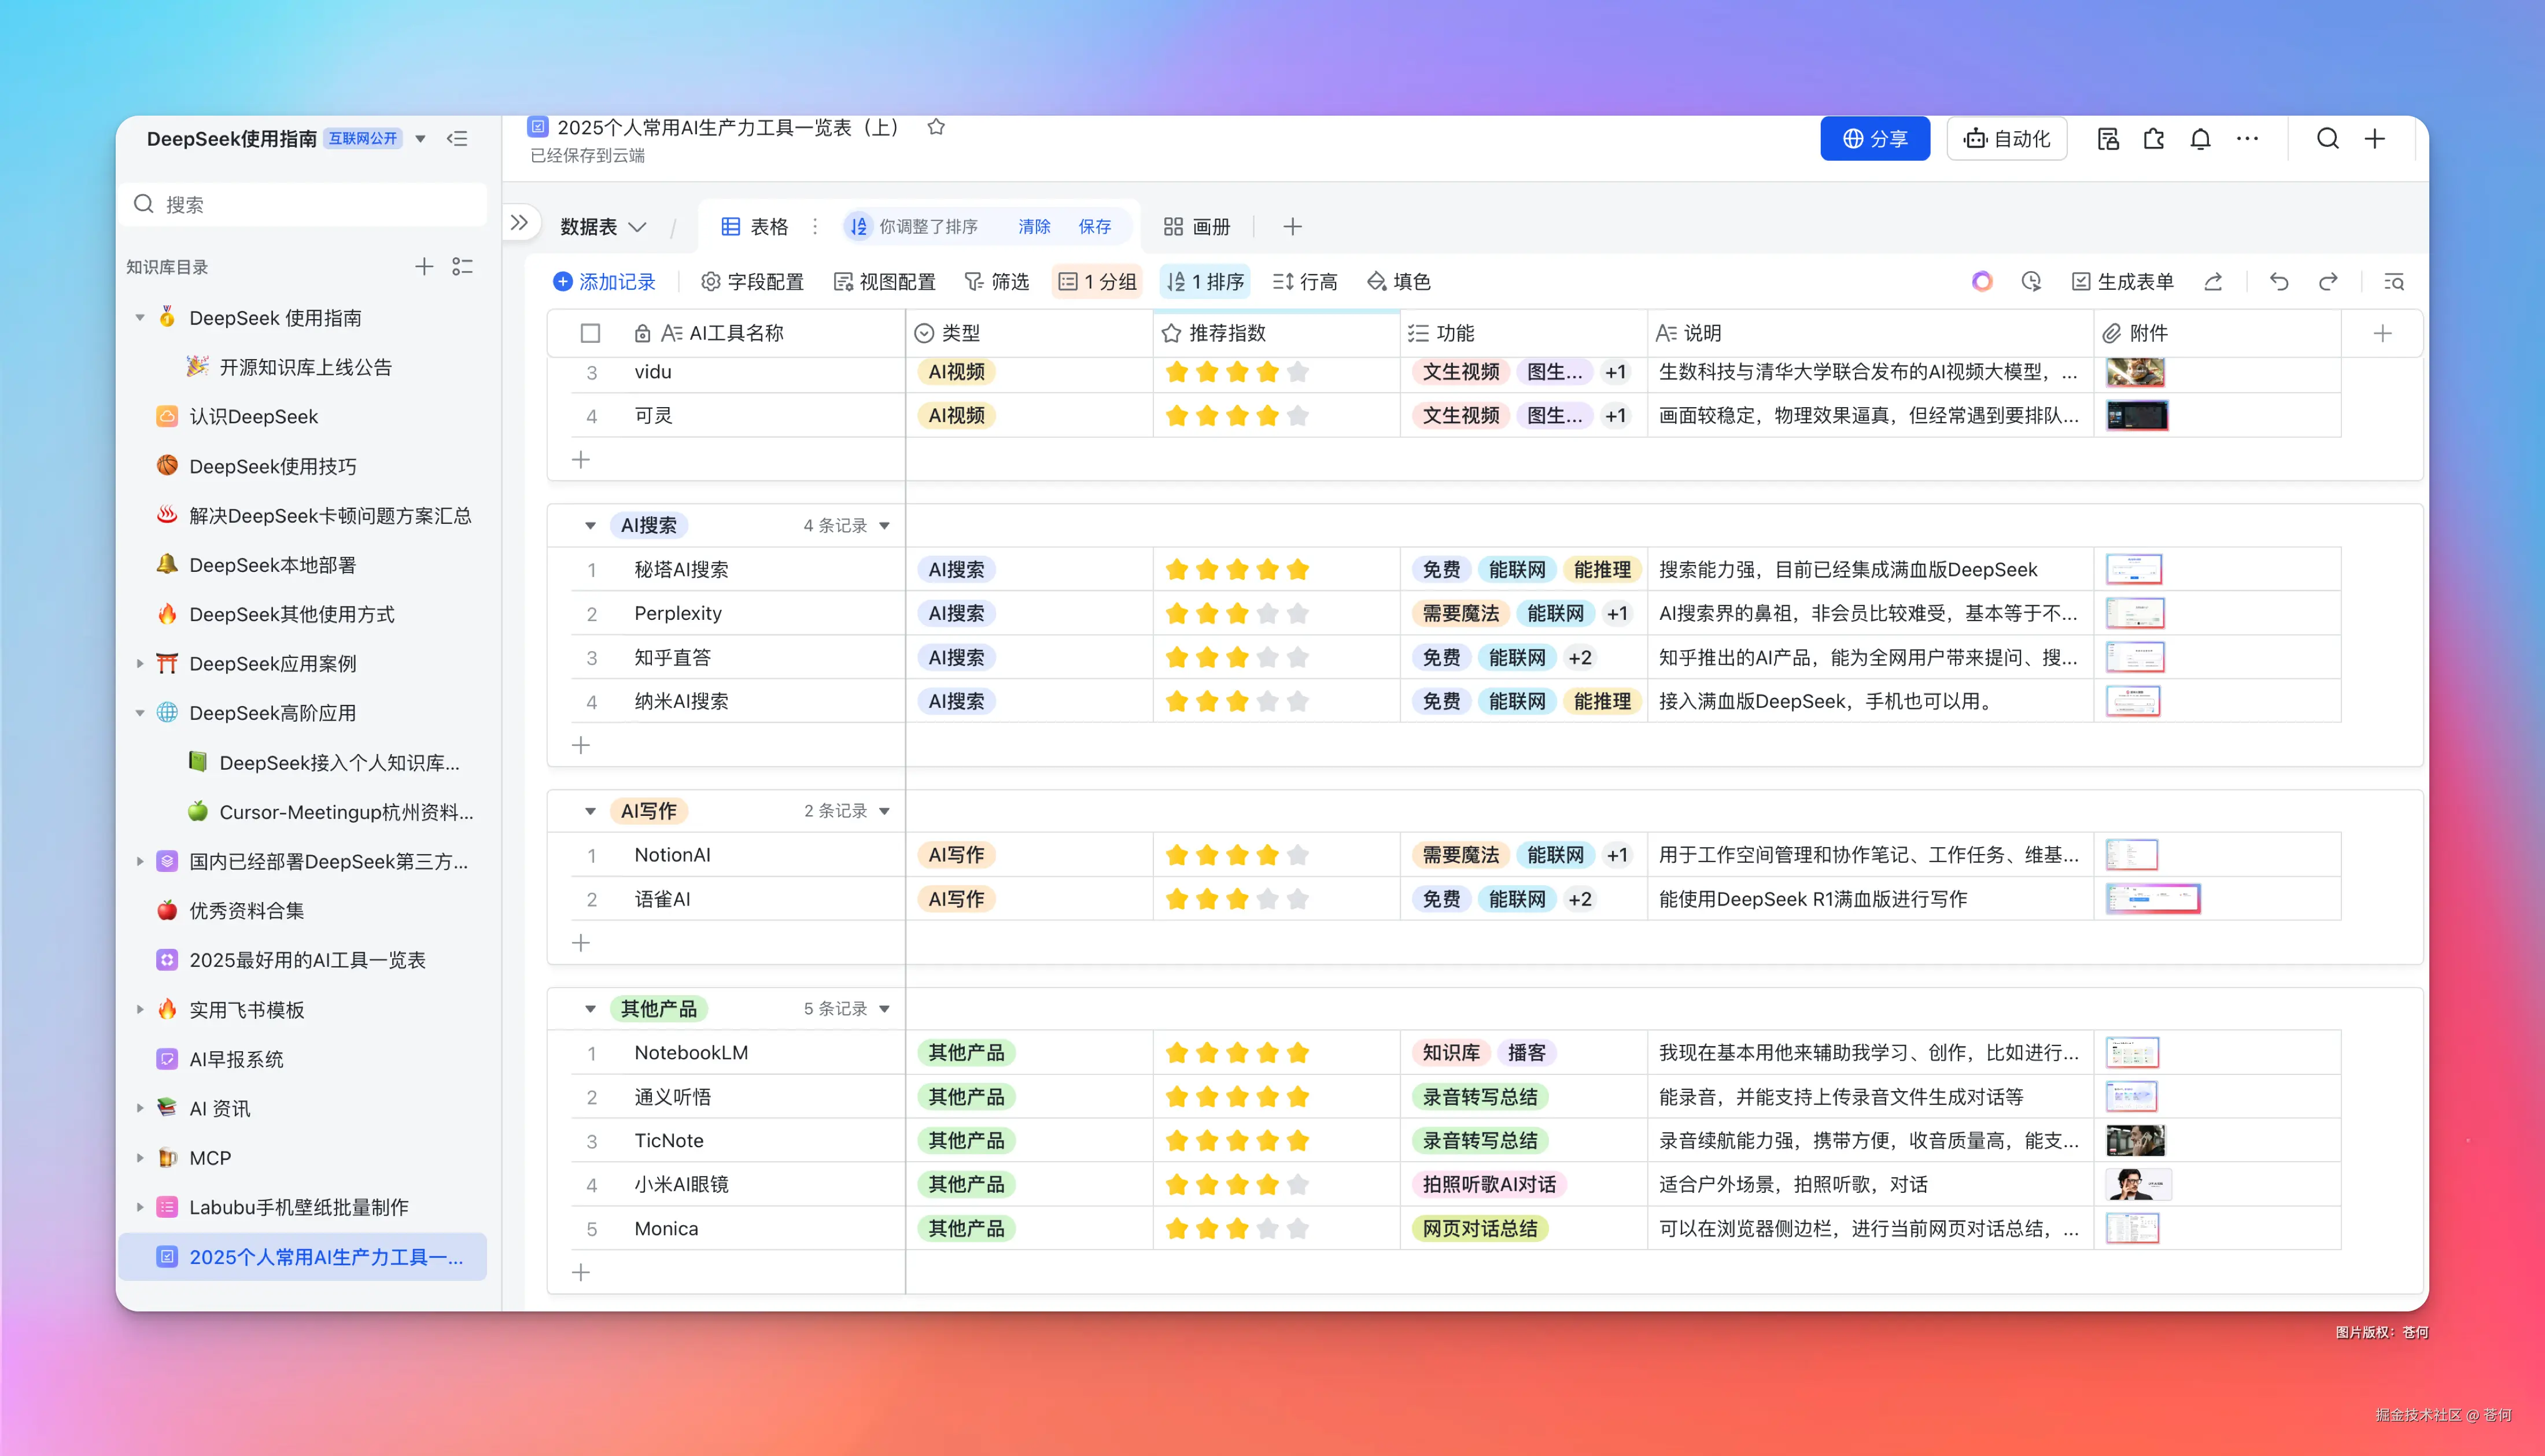2545x1456 pixels.
Task: Star the document title as favorite
Action: point(936,127)
